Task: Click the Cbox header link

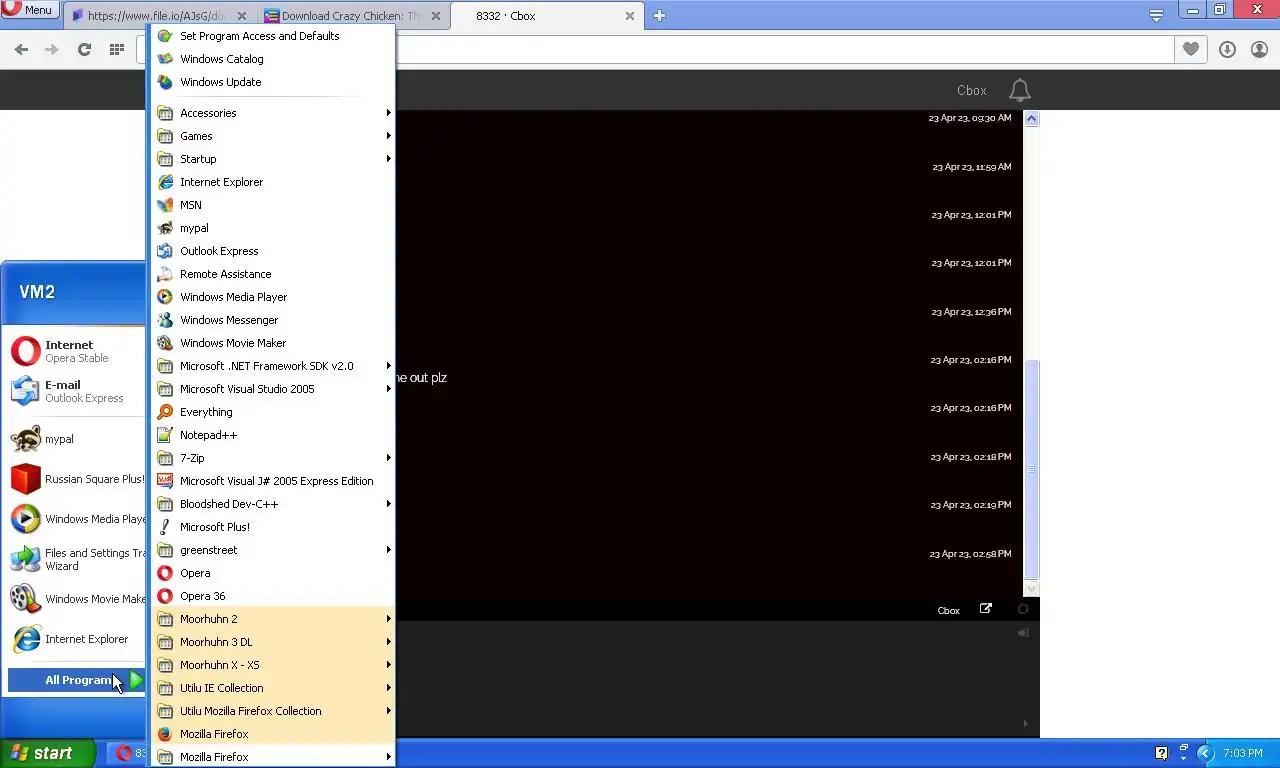Action: (971, 90)
